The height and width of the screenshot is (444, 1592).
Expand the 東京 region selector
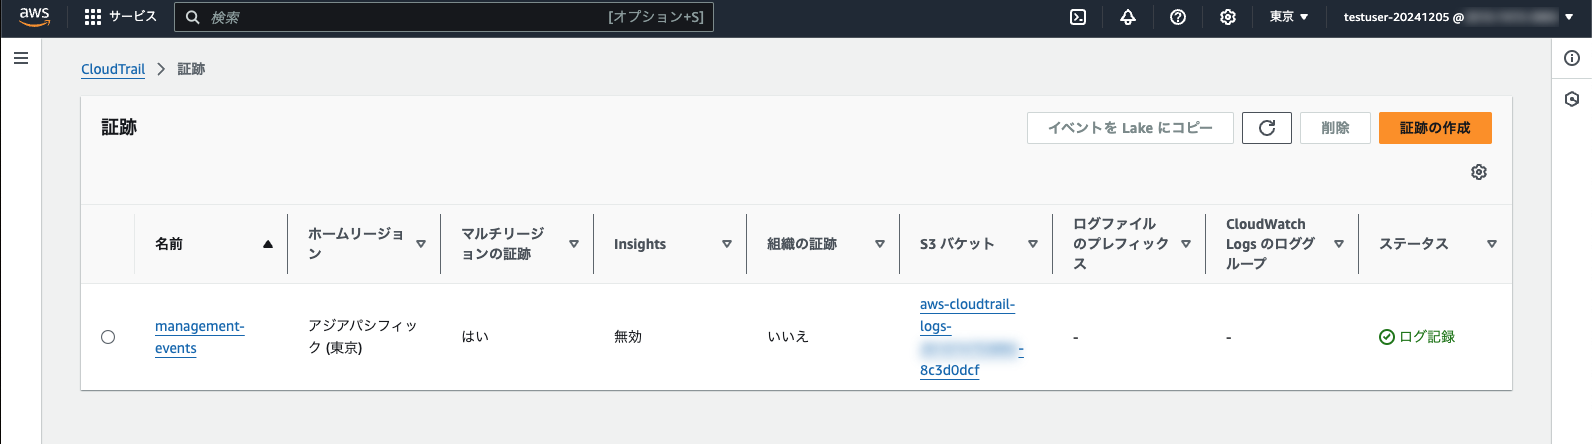point(1289,17)
